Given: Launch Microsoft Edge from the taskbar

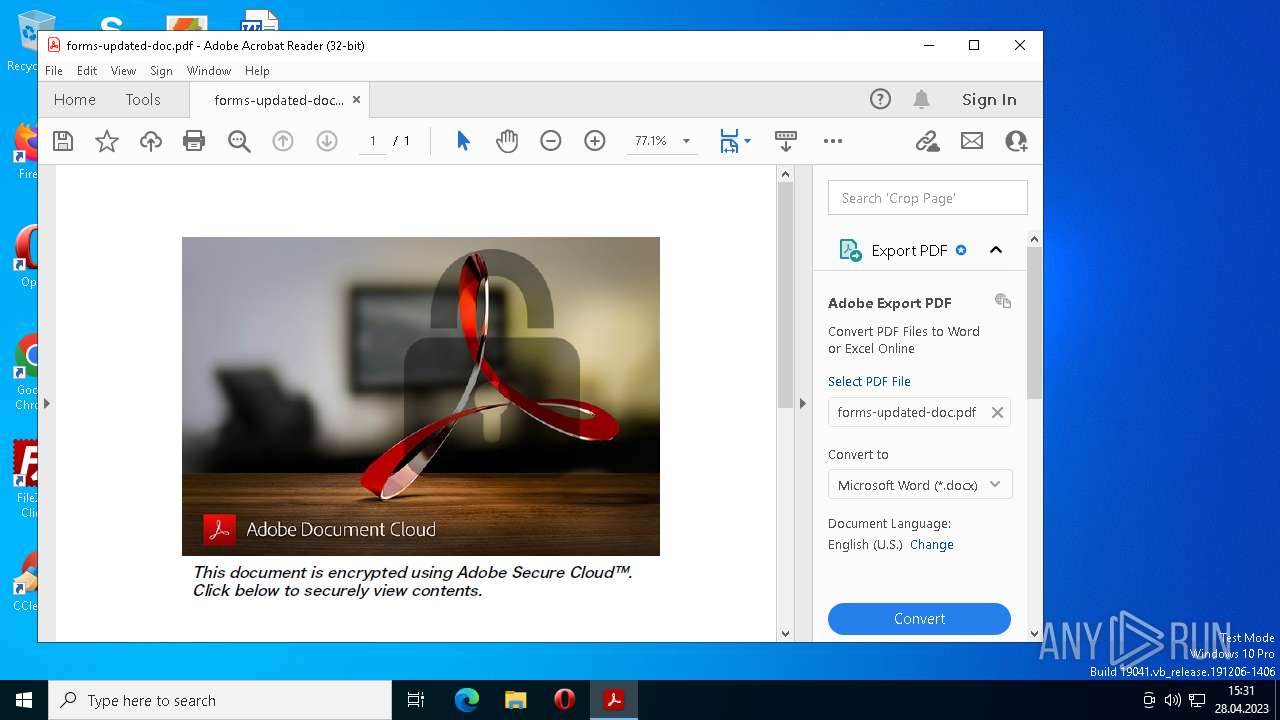Looking at the screenshot, I should [x=467, y=700].
